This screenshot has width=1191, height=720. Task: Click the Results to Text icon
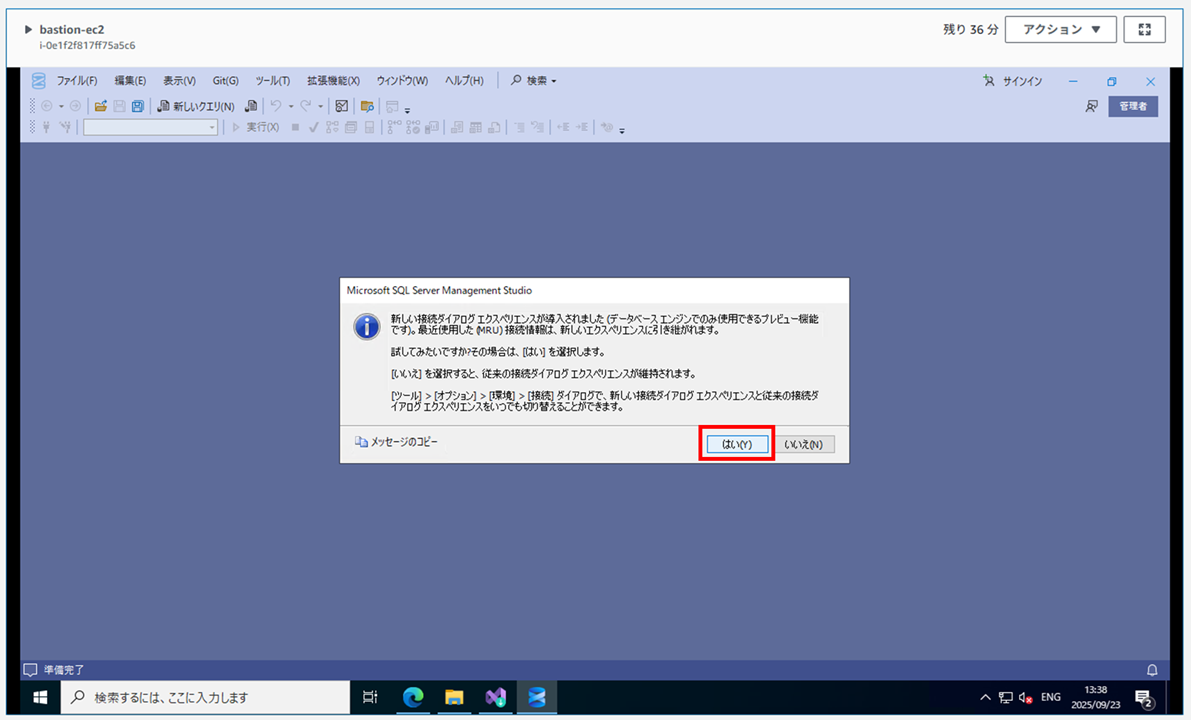pyautogui.click(x=456, y=128)
